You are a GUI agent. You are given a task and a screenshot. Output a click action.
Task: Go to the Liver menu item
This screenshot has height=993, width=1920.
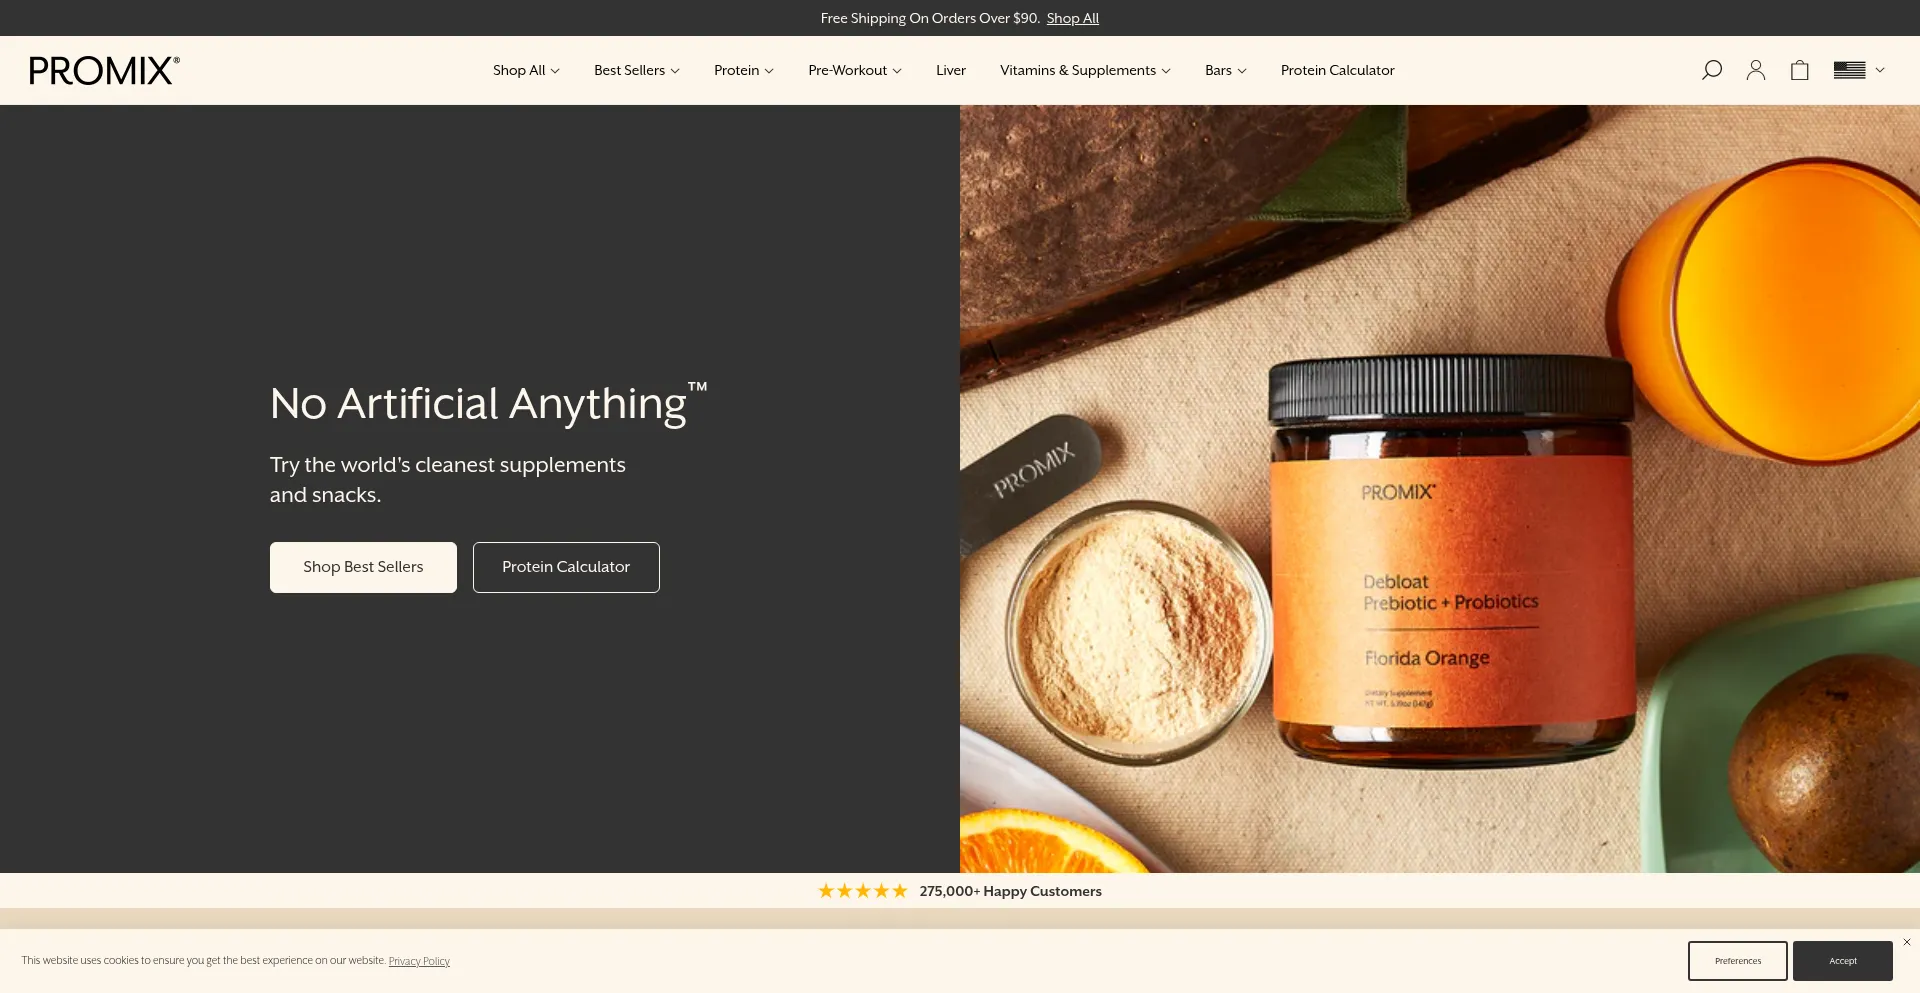pyautogui.click(x=951, y=70)
